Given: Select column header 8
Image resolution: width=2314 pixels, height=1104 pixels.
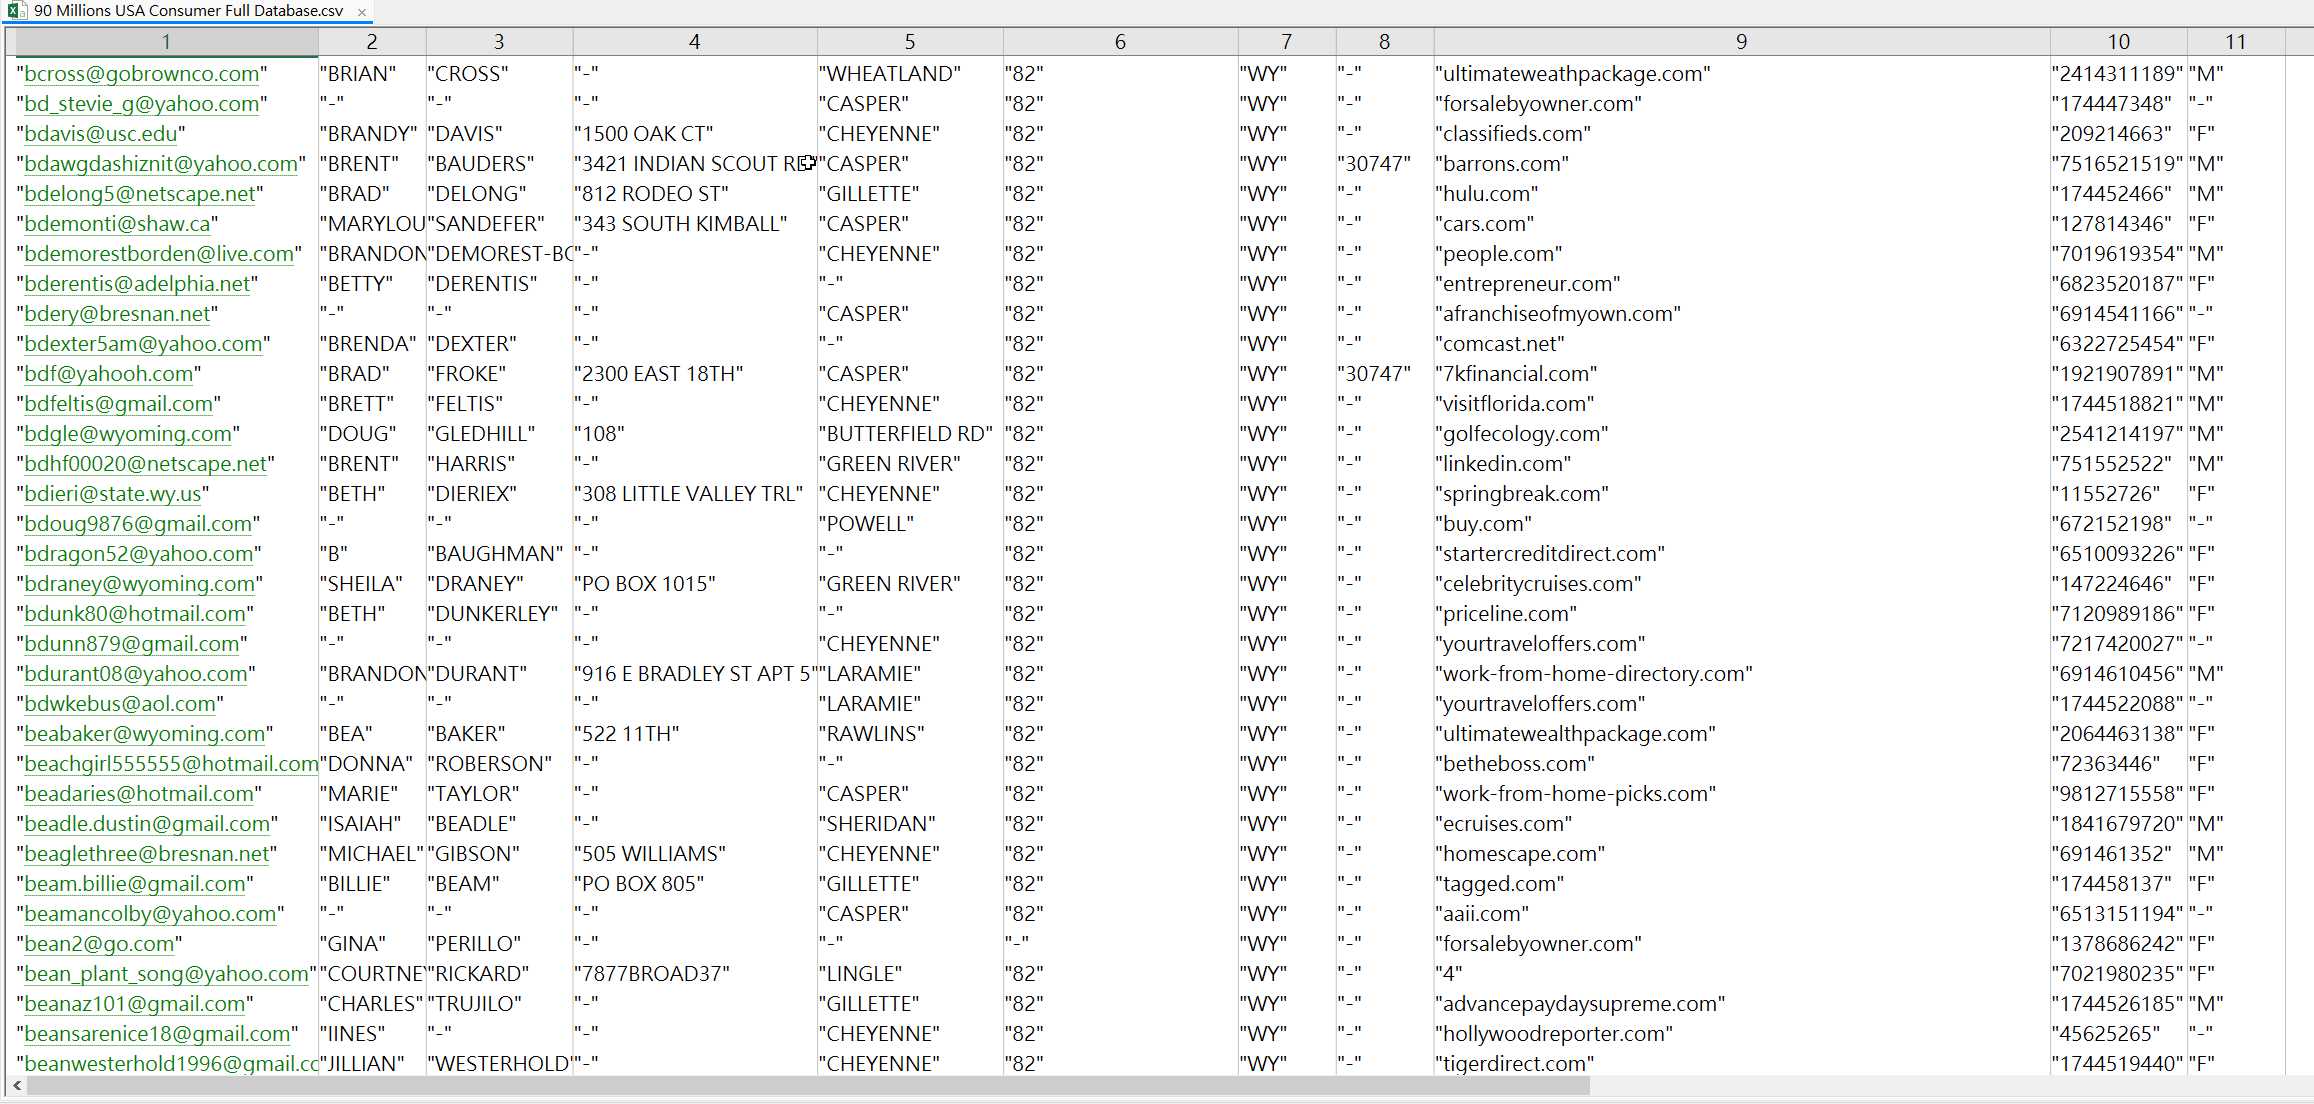Looking at the screenshot, I should [1385, 42].
